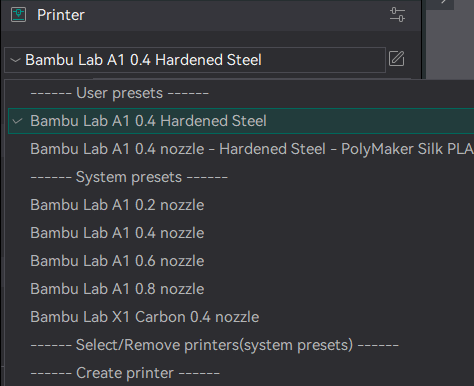Open printer settings sliders icon
The width and height of the screenshot is (474, 386).
(397, 15)
